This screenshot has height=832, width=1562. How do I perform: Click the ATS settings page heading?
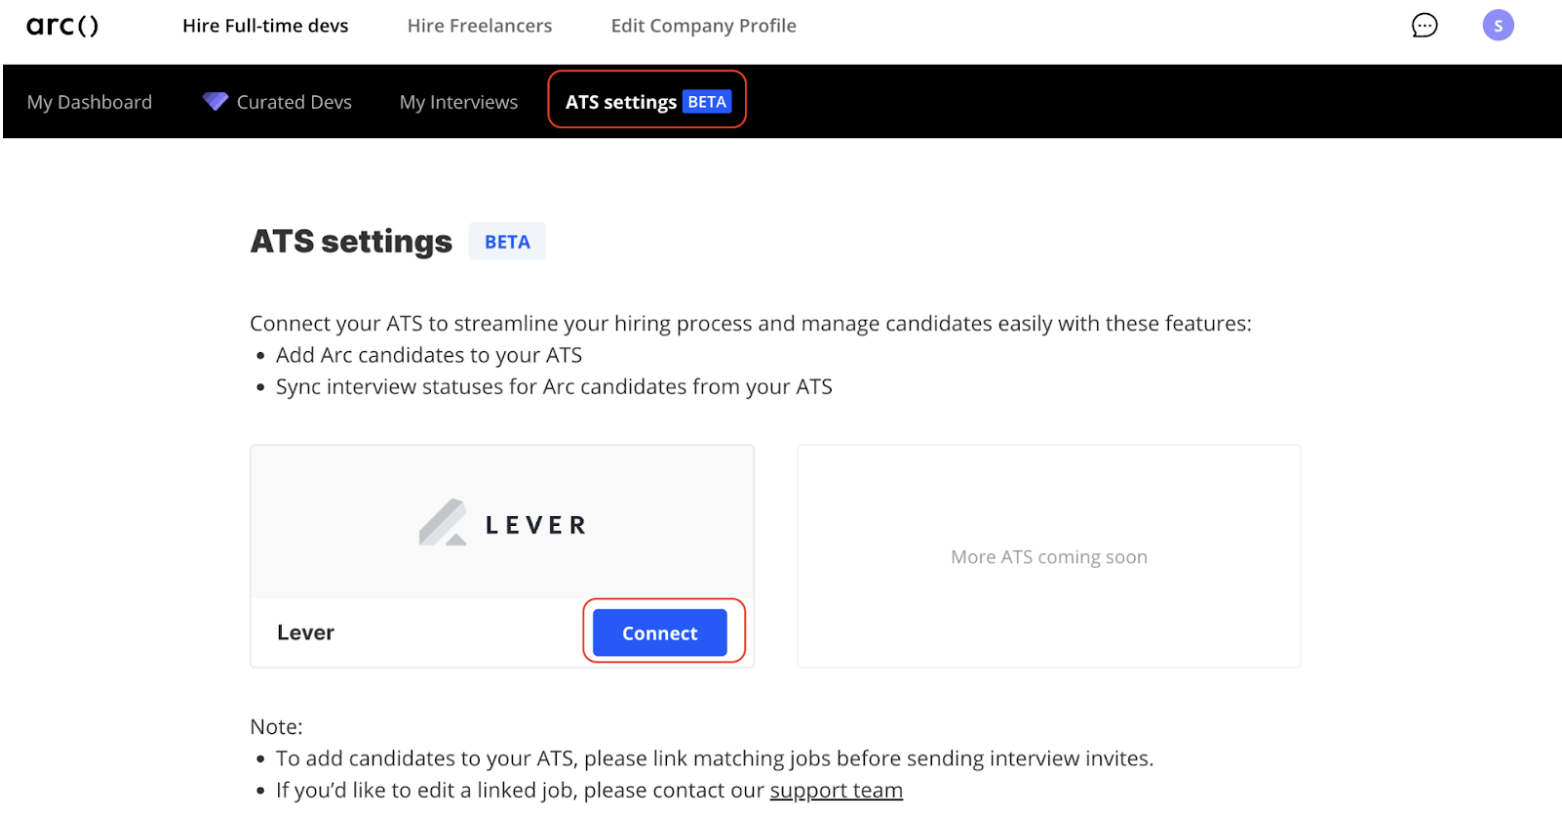click(x=350, y=241)
